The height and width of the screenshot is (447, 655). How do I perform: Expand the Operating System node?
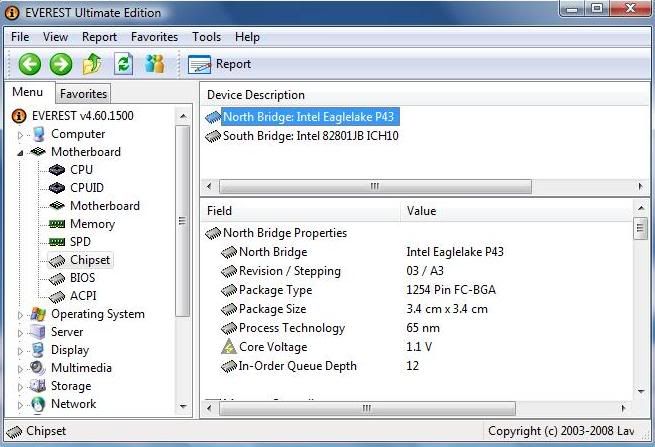tap(20, 315)
